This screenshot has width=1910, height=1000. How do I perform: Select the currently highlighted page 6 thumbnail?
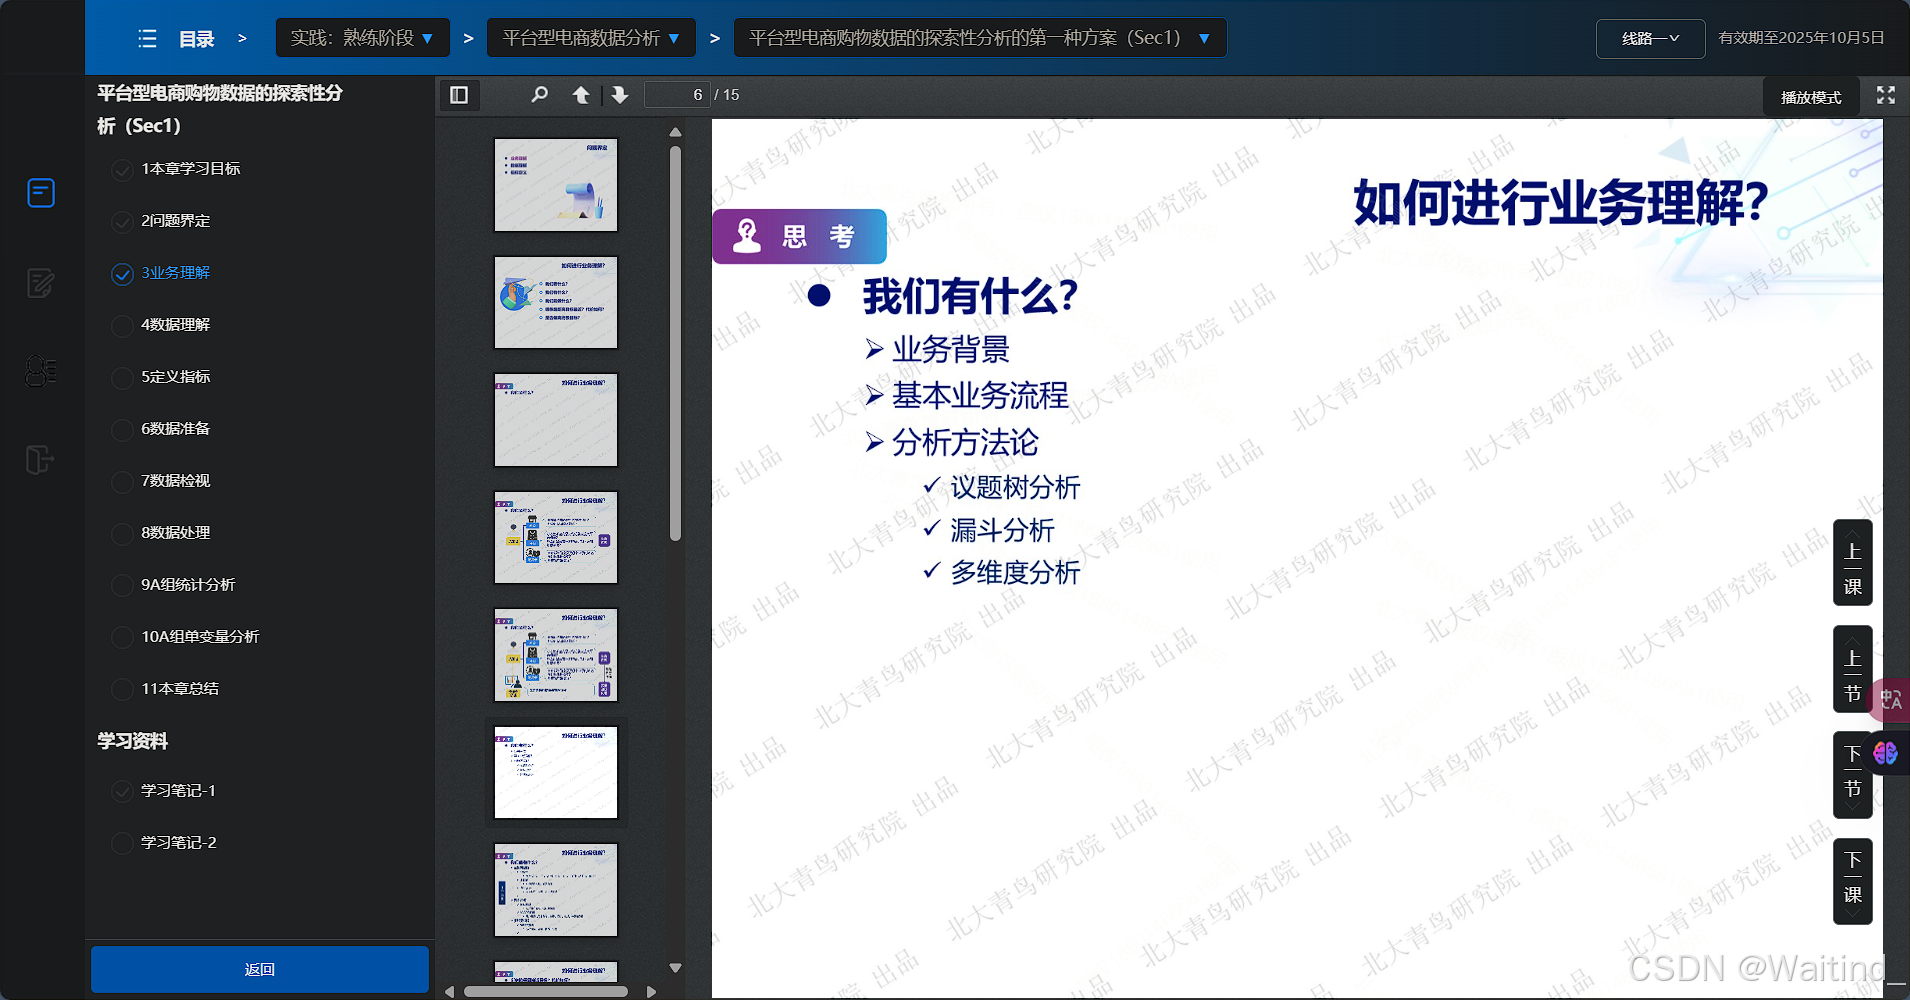click(556, 772)
